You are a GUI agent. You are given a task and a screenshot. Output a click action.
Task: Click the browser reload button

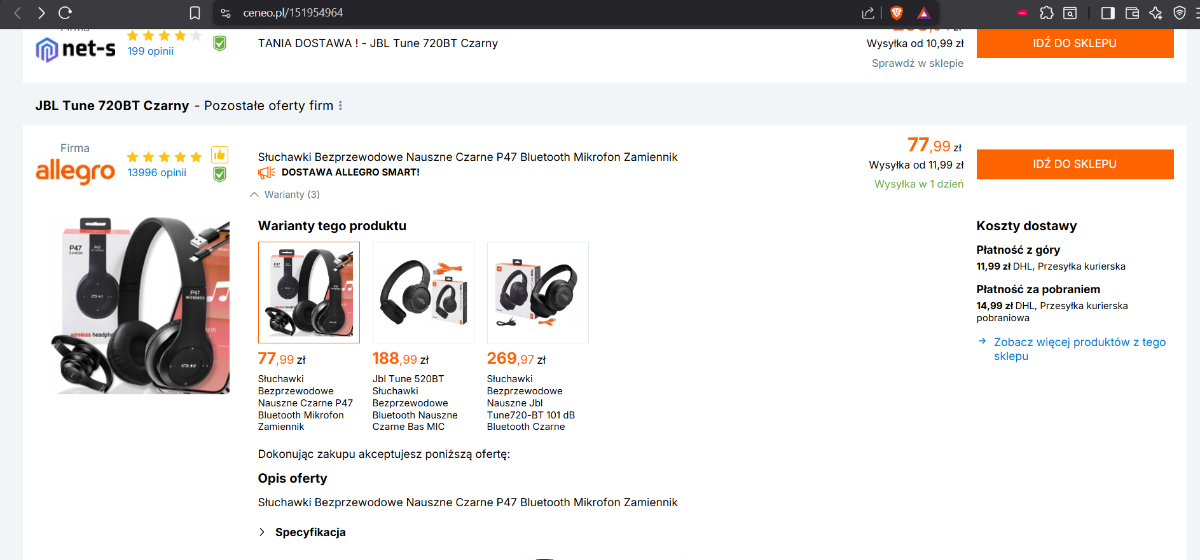[65, 13]
